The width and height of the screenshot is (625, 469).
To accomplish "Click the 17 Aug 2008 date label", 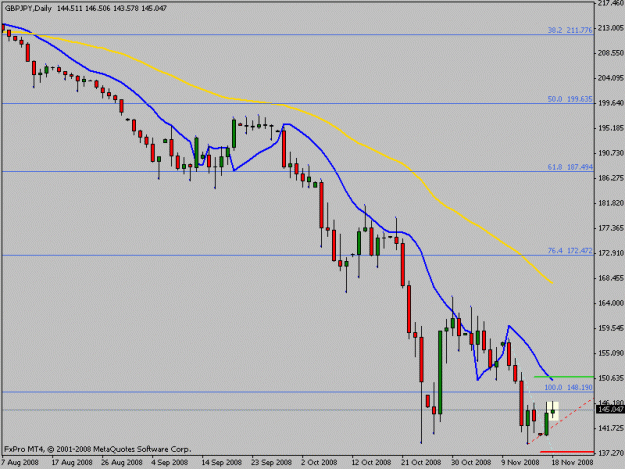I will click(72, 463).
